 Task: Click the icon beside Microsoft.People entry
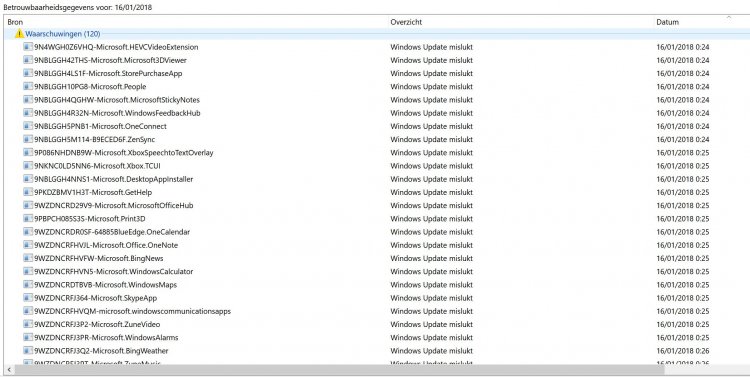coord(28,87)
